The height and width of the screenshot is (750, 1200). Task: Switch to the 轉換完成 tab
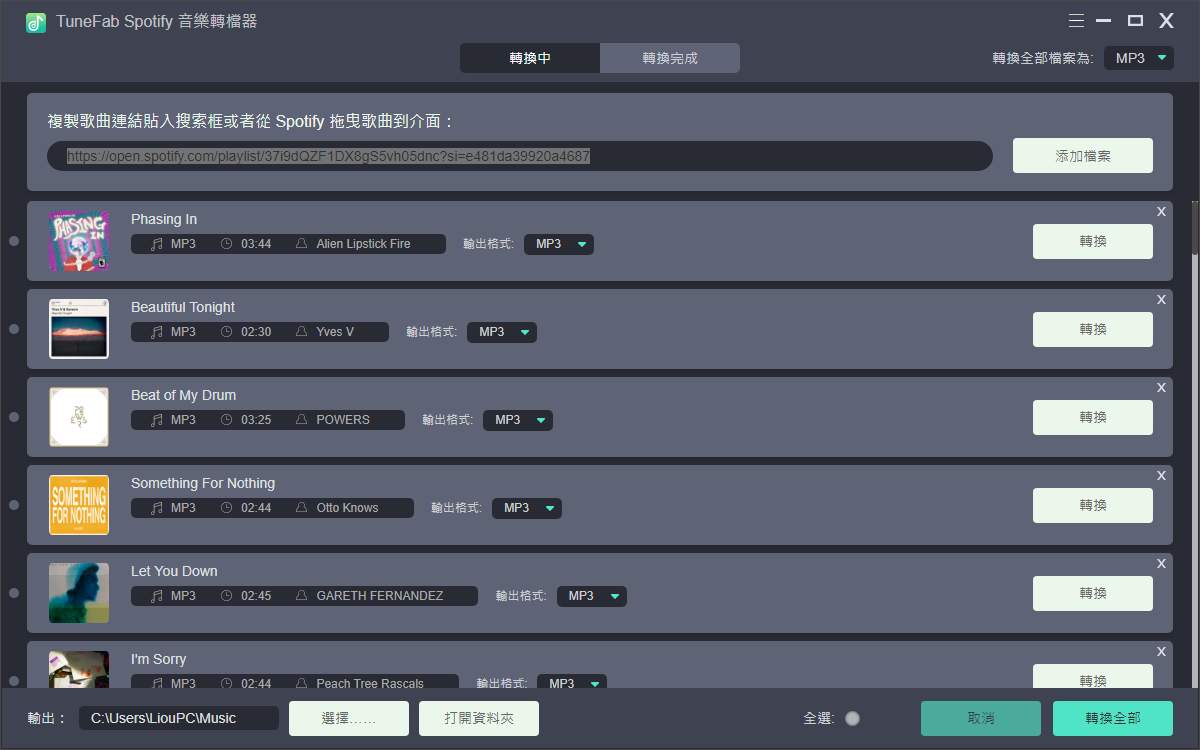click(x=670, y=58)
